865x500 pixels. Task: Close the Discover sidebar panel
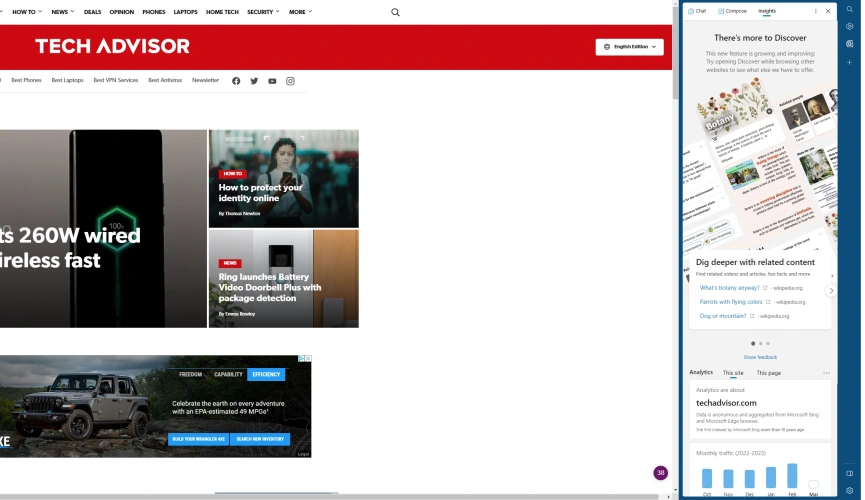[x=828, y=11]
